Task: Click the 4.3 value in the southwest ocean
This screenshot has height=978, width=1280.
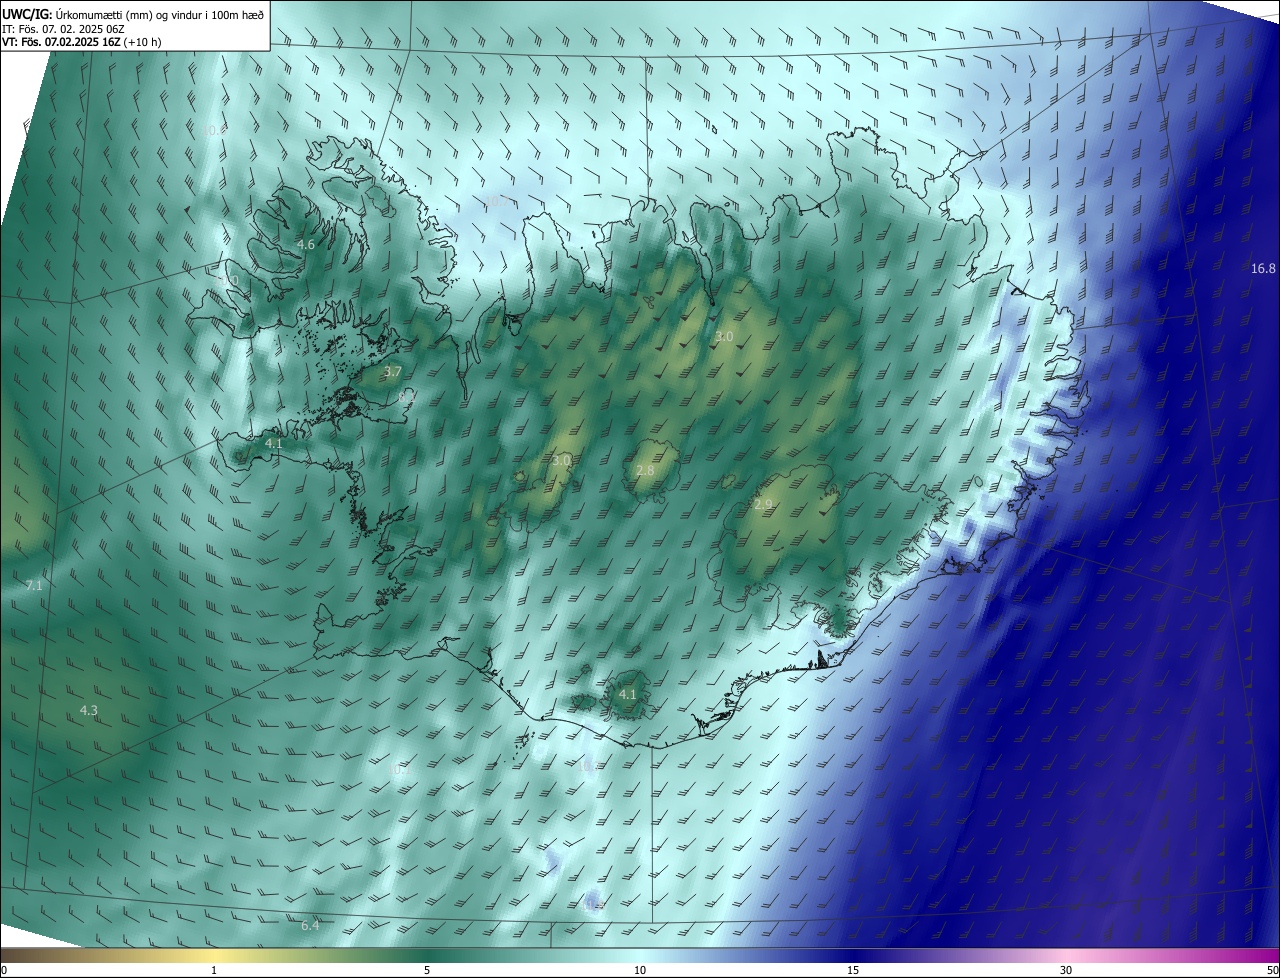Action: click(x=89, y=711)
